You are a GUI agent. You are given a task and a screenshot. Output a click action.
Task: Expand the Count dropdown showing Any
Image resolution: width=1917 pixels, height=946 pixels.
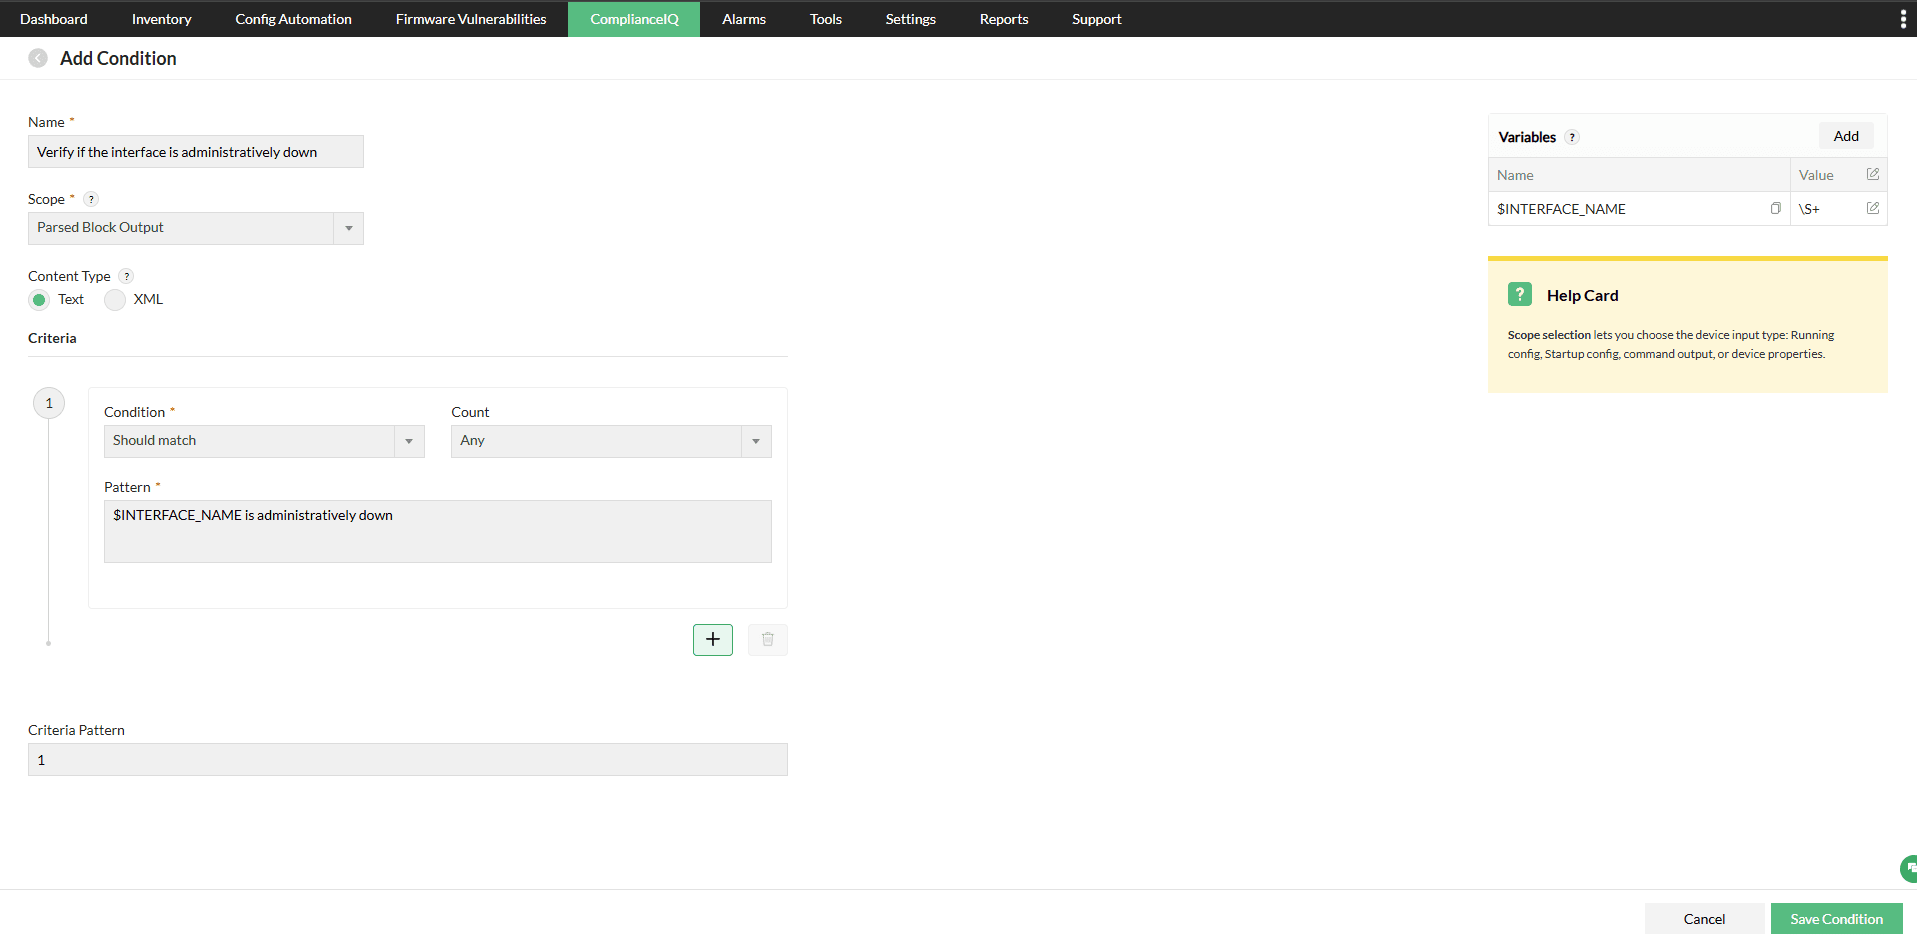(x=754, y=441)
